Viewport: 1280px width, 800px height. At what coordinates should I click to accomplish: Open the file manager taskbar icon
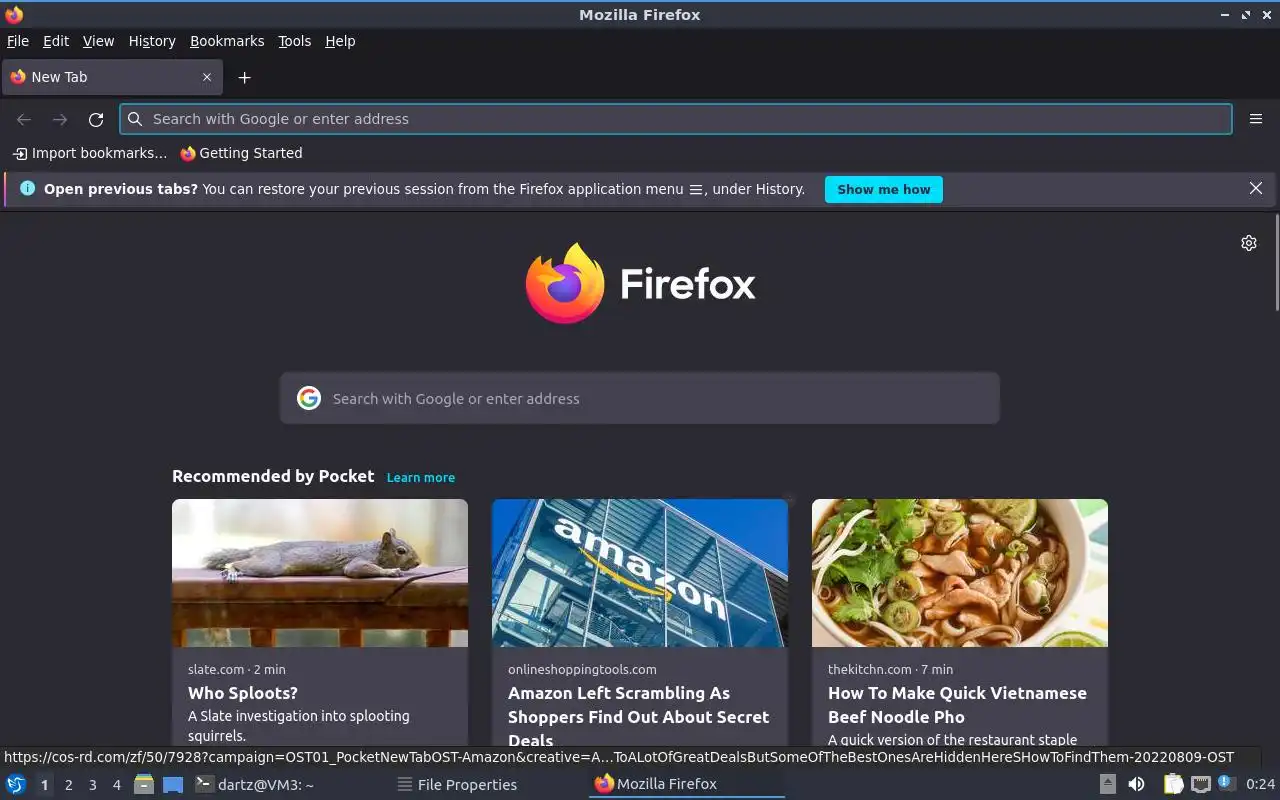[144, 784]
